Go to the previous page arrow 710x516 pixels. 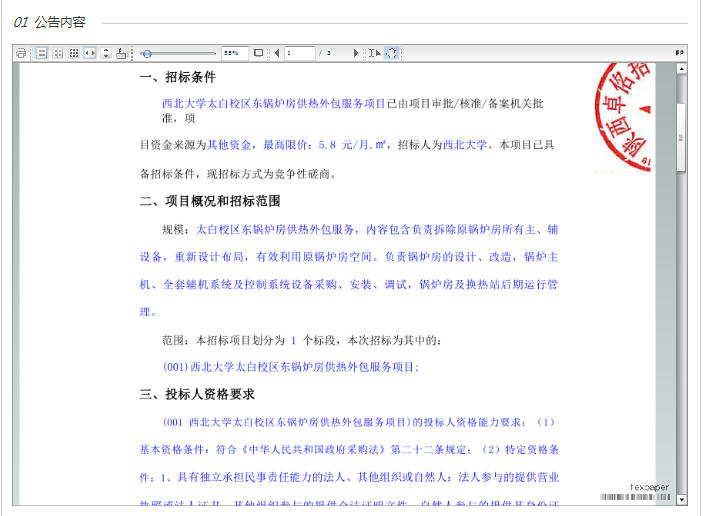pos(278,53)
